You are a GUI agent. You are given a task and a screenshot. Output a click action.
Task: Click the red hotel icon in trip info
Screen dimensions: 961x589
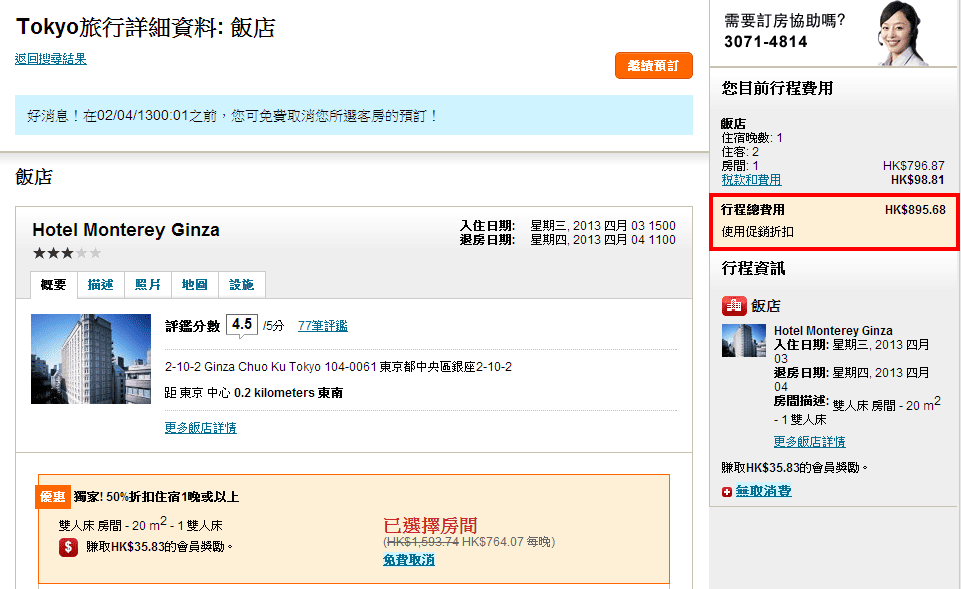733,306
